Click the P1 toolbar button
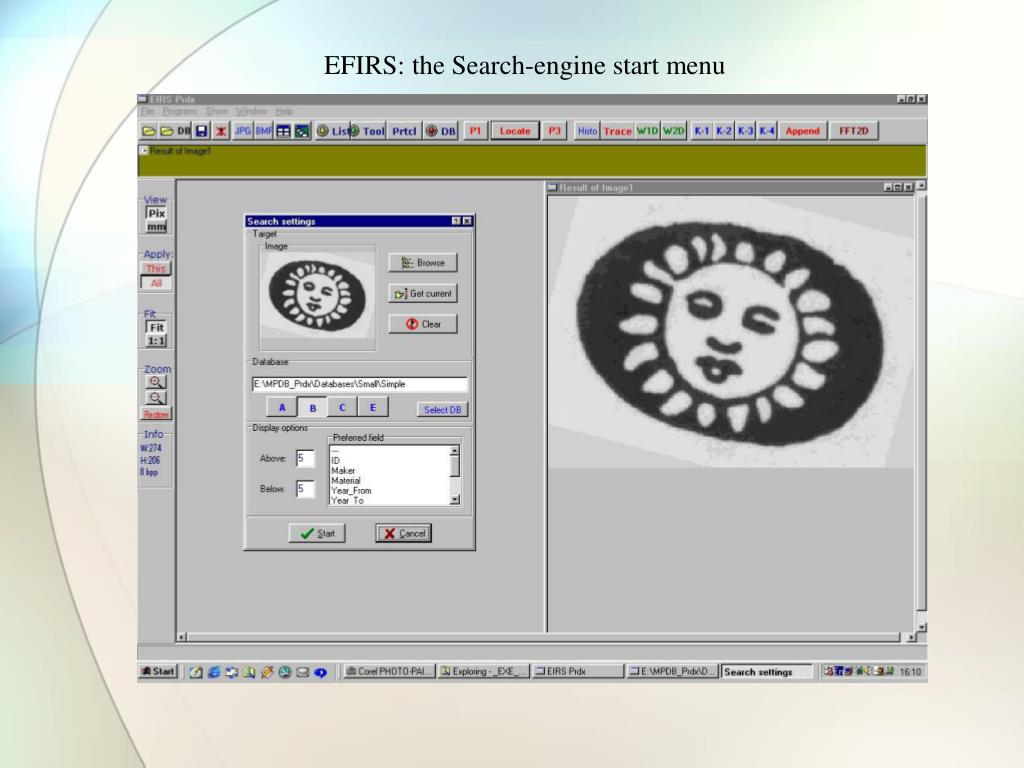The width and height of the screenshot is (1024, 768). click(x=475, y=131)
